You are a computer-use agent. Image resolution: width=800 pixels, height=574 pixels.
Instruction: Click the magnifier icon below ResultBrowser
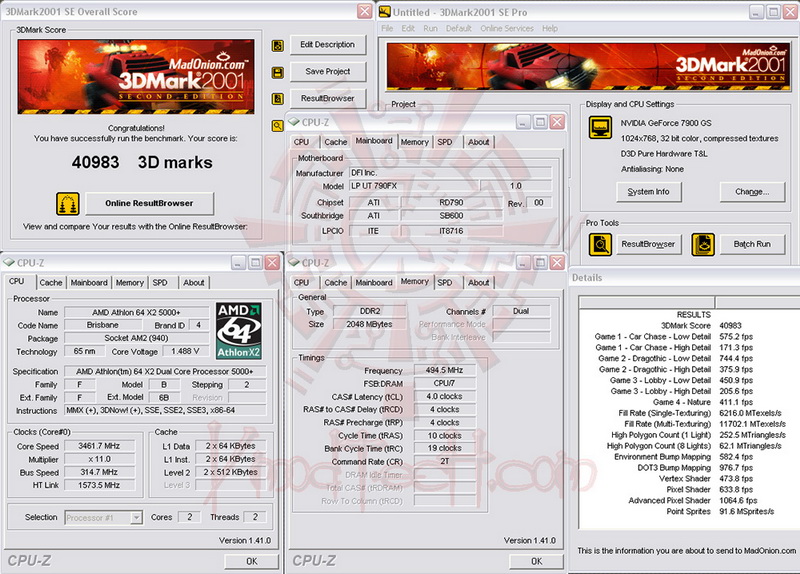pyautogui.click(x=277, y=125)
